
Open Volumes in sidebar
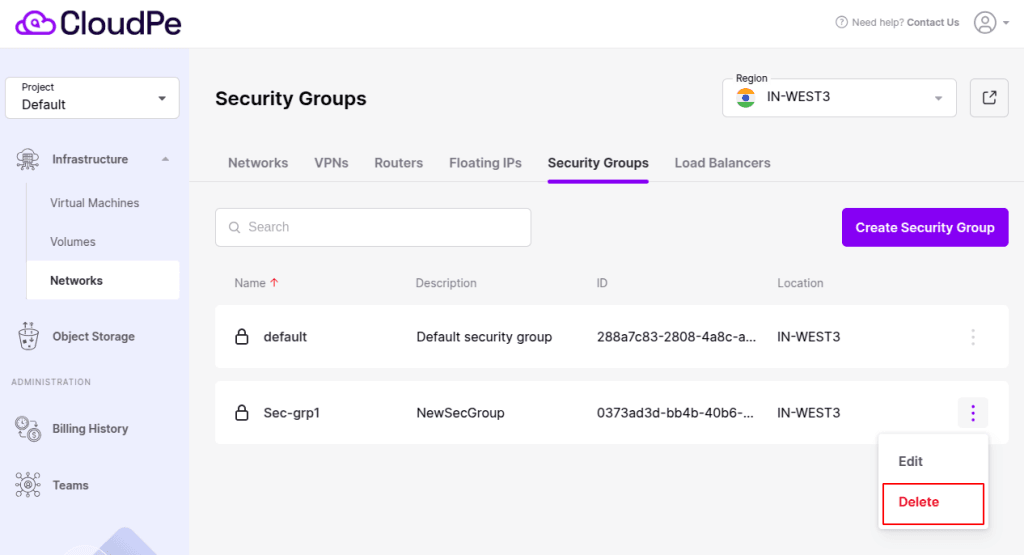pyautogui.click(x=72, y=242)
